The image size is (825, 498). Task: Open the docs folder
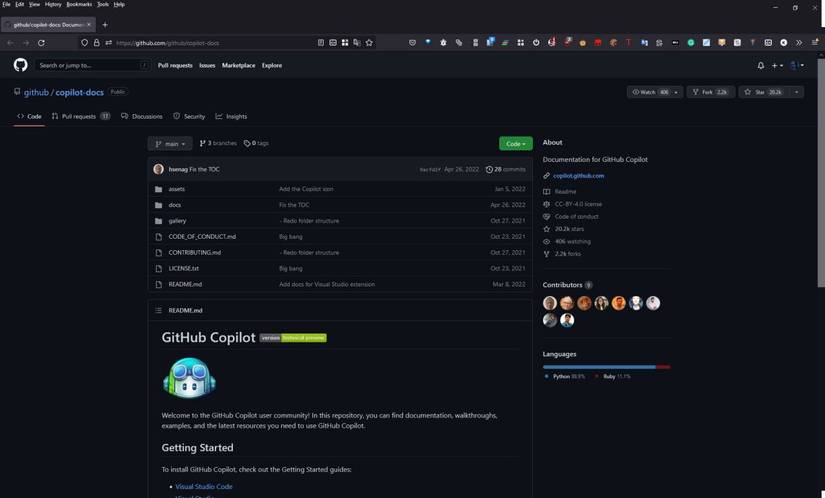click(x=175, y=205)
